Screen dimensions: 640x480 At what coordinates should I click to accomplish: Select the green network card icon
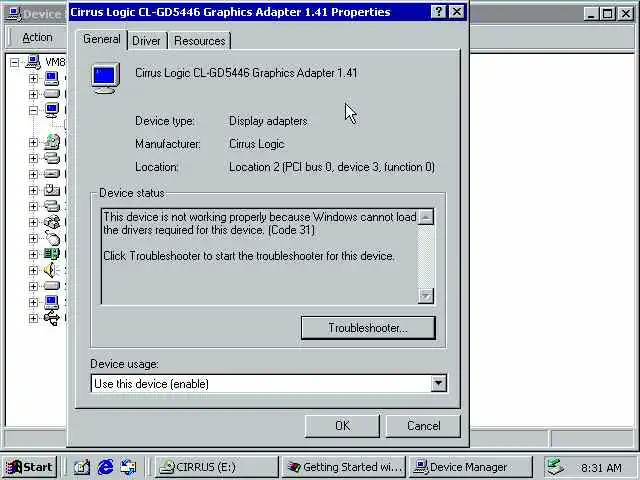[52, 254]
